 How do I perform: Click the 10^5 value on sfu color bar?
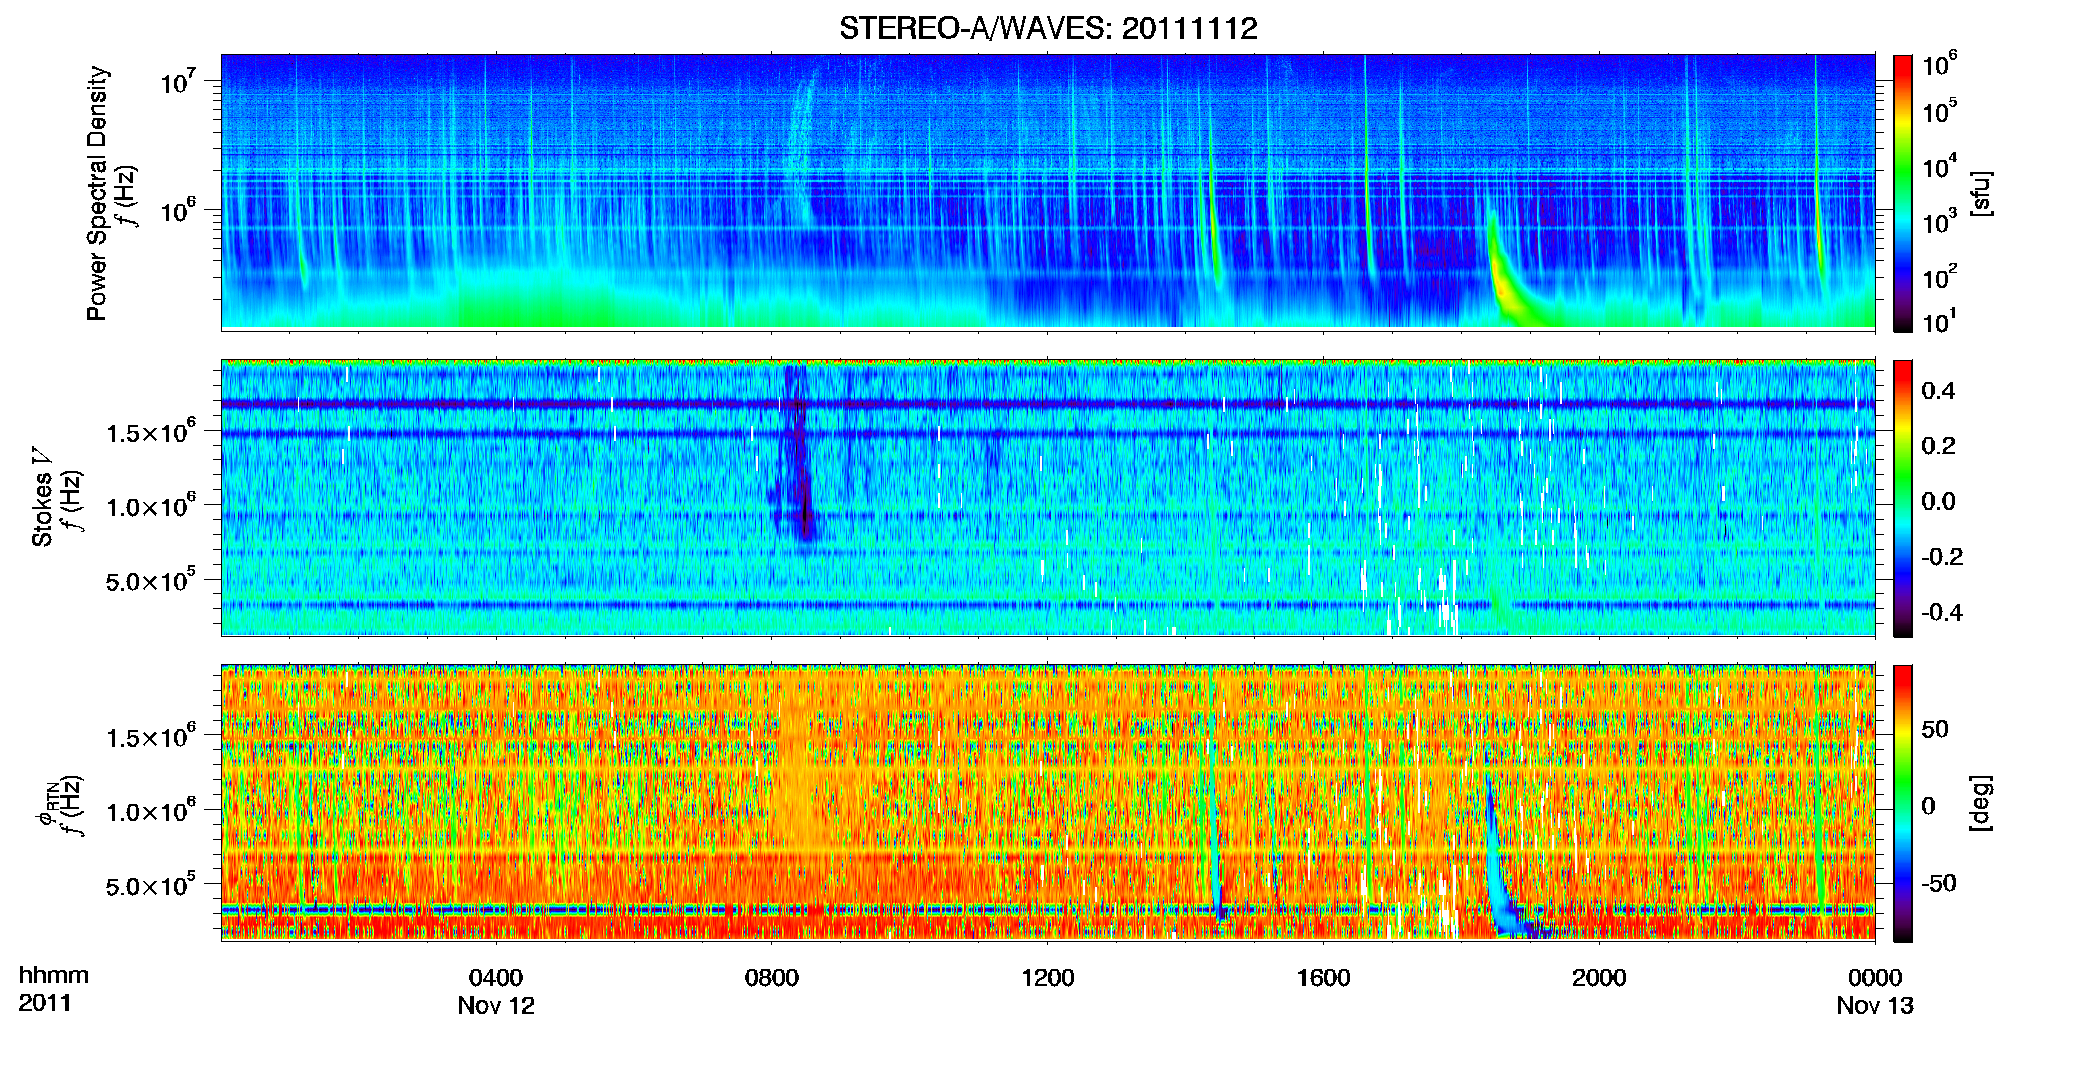[x=1940, y=111]
